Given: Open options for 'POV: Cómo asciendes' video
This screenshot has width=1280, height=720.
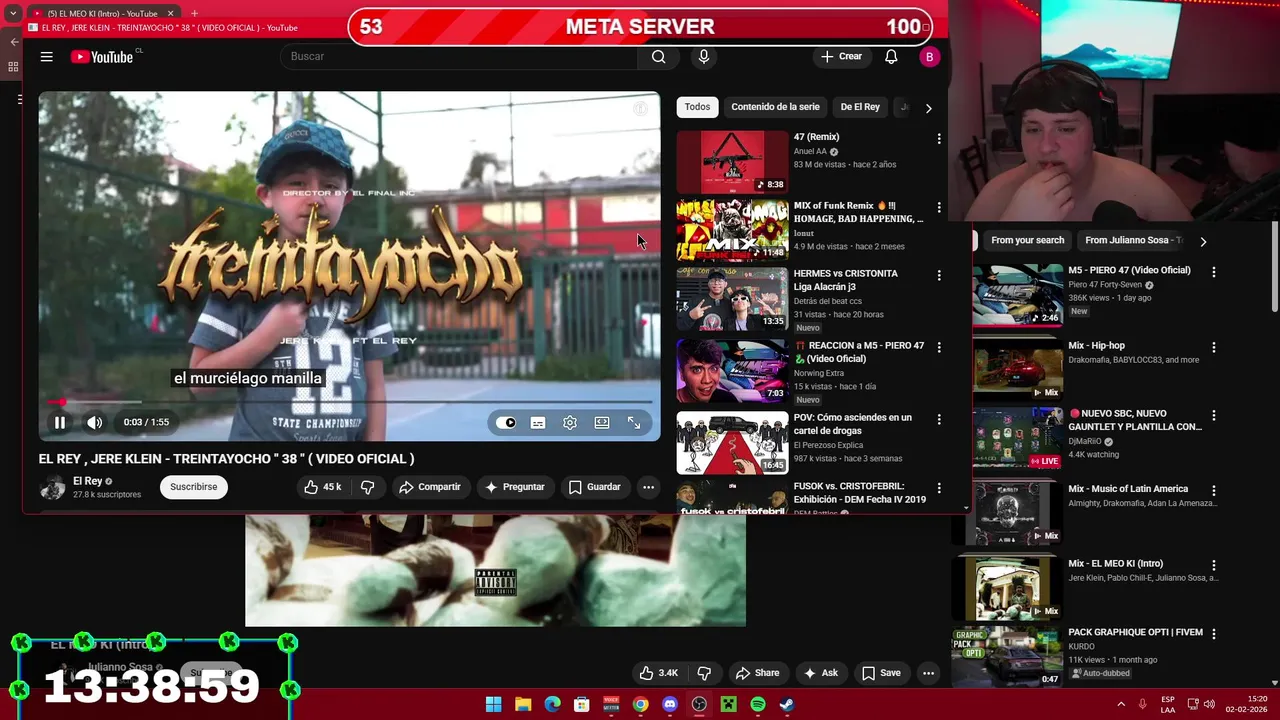Looking at the screenshot, I should pyautogui.click(x=938, y=420).
